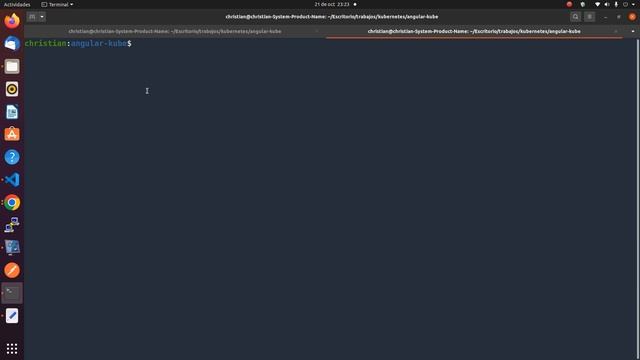This screenshot has height=360, width=640.
Task: Open a new terminal tab button
Action: [x=32, y=17]
